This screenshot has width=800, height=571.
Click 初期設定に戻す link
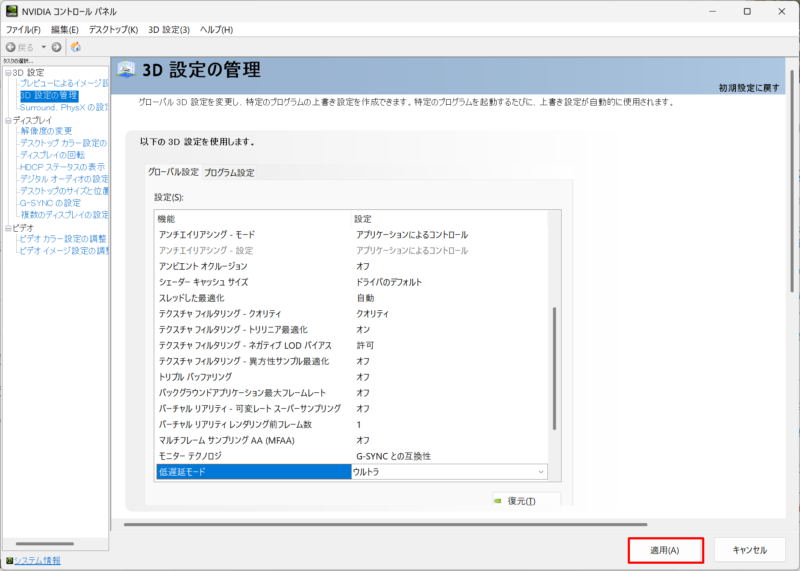[749, 88]
